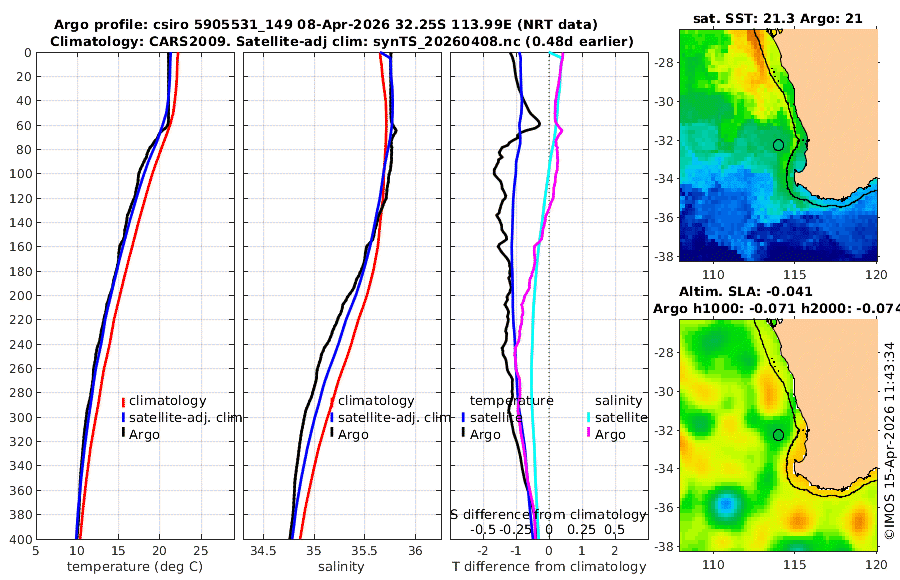Click the Argo h1000 h2000 label
The width and height of the screenshot is (900, 580).
point(776,308)
